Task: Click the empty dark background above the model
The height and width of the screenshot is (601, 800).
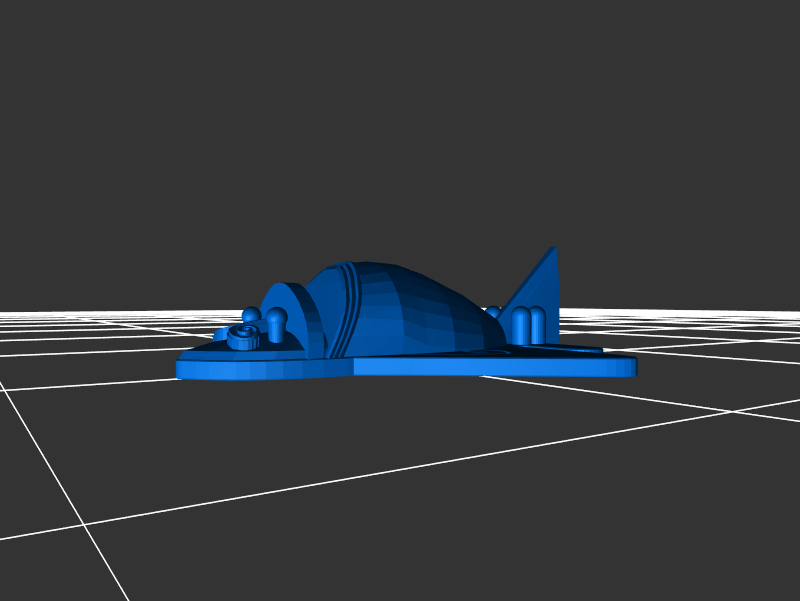Action: (x=400, y=120)
